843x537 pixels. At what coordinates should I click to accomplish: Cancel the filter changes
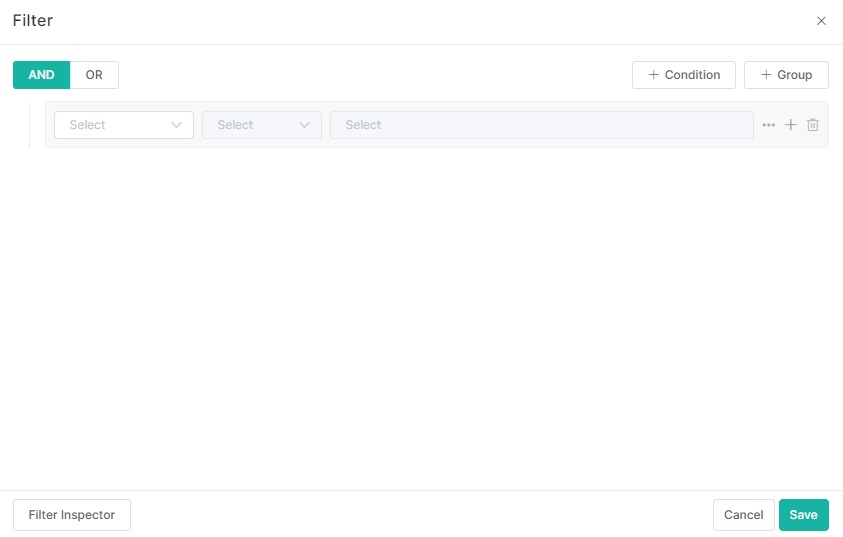point(743,515)
